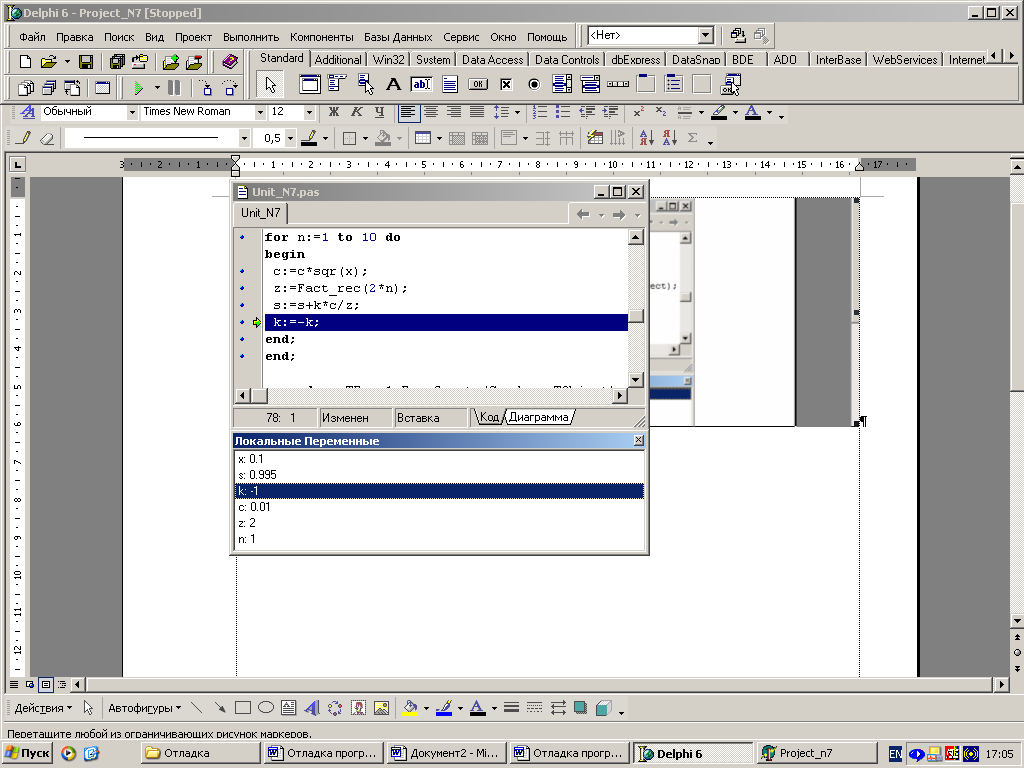Image resolution: width=1024 pixels, height=768 pixels.
Task: Select the OK Button component
Action: click(478, 84)
